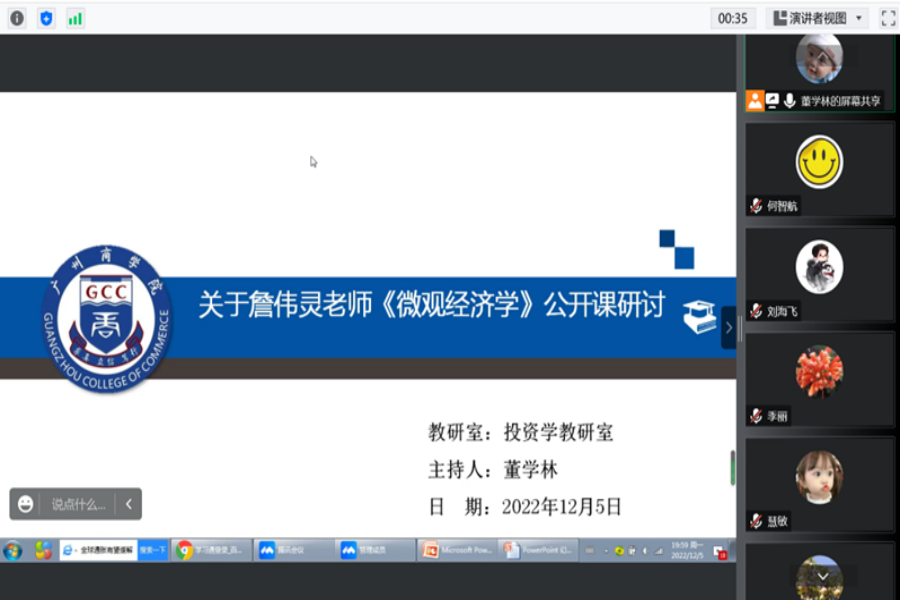This screenshot has height=600, width=900.
Task: Click the right chevron beside the slide
Action: (729, 326)
